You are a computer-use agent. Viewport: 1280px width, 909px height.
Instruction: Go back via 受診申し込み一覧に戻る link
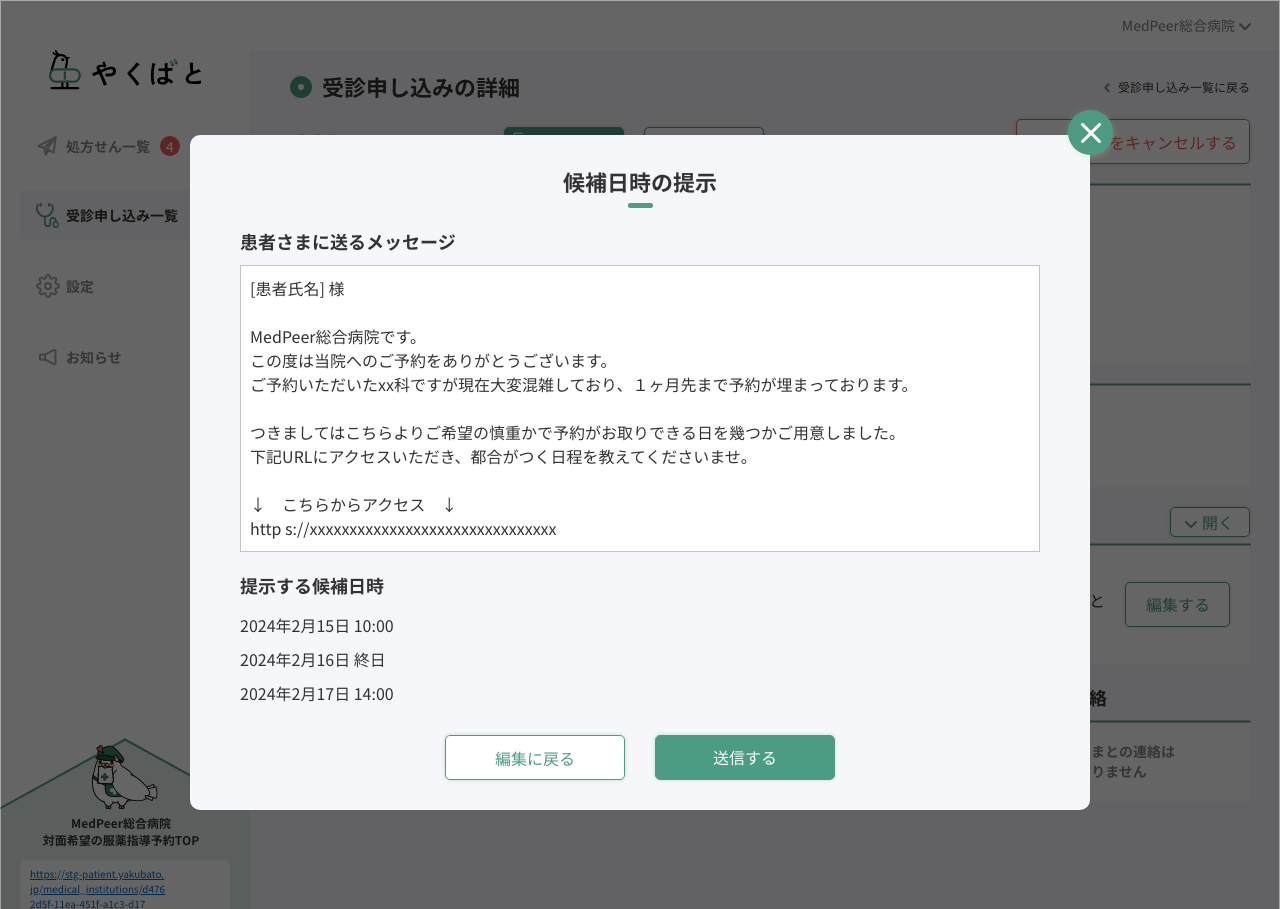(1176, 87)
